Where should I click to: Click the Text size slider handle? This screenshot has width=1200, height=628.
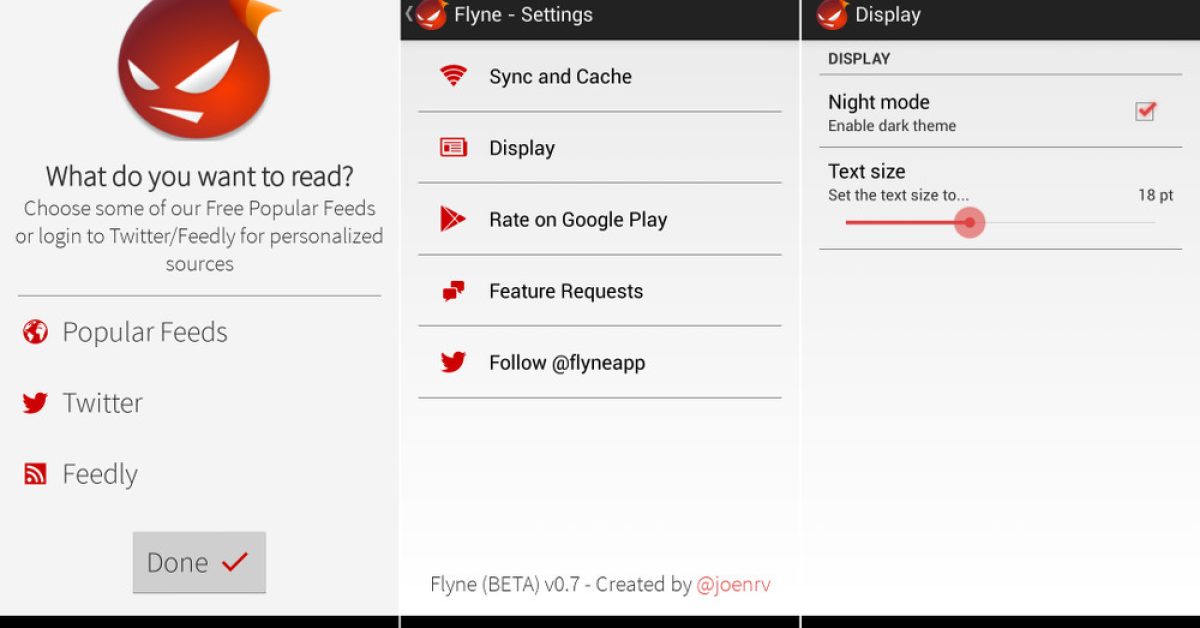969,222
